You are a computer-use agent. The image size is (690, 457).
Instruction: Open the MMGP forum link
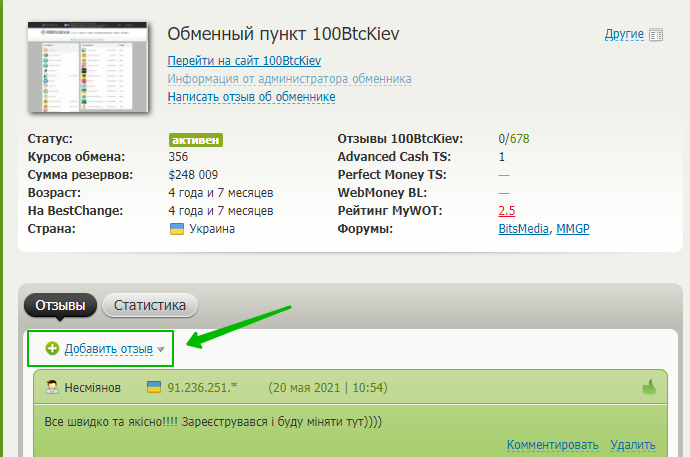[573, 229]
